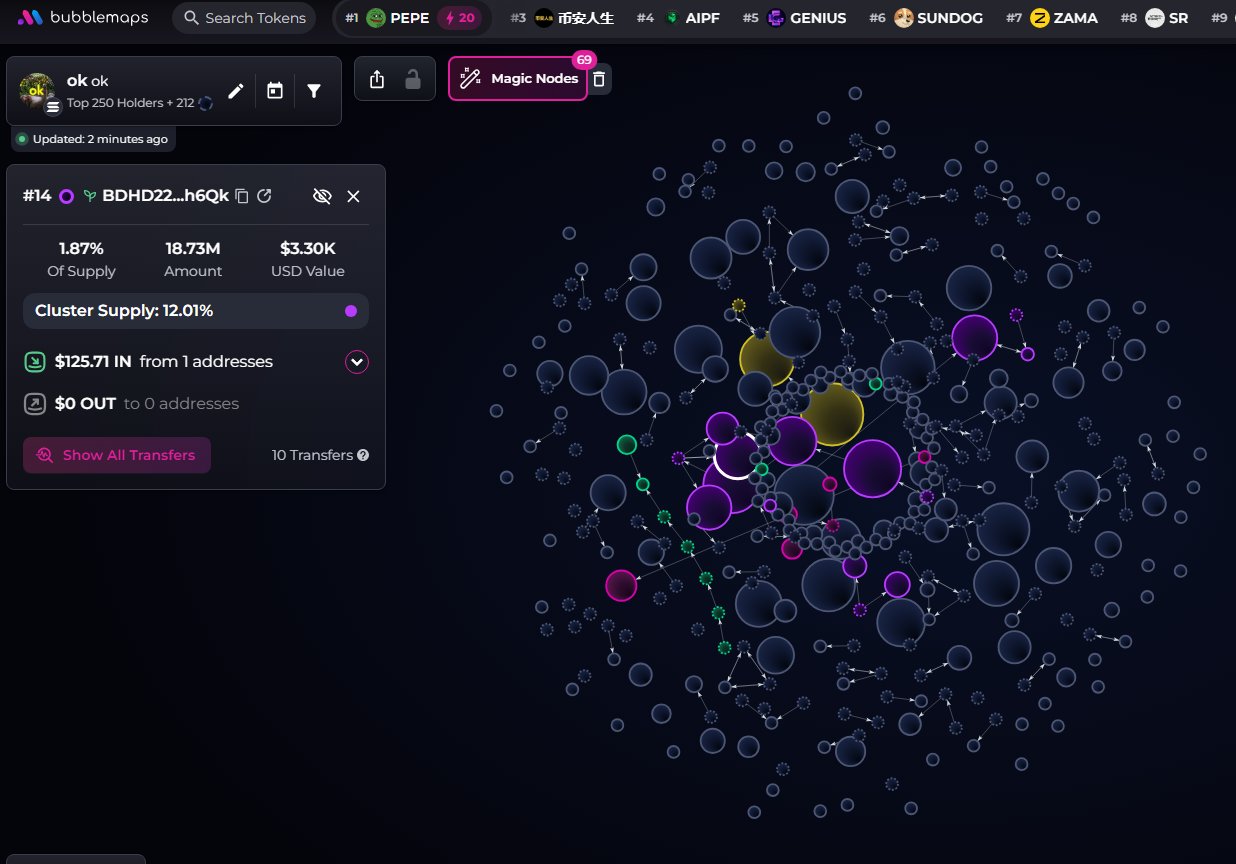Copy the BDHD22...h6Qk wallet address
The image size is (1236, 864).
(242, 196)
